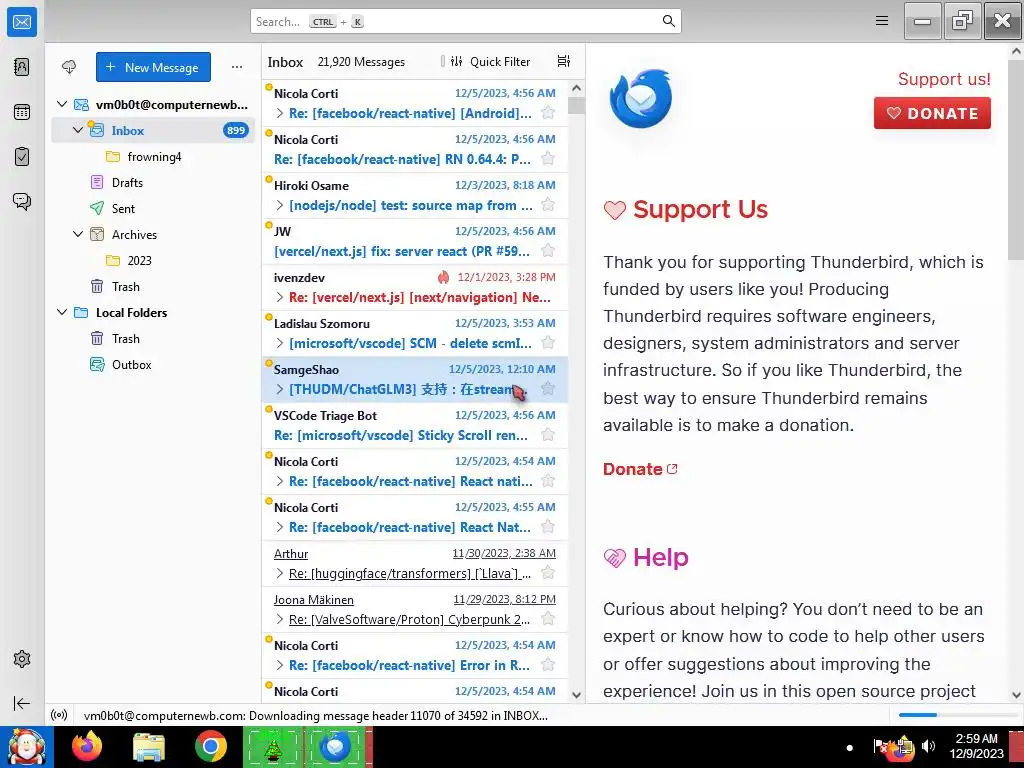
Task: Click the online status icon
Action: 59,715
